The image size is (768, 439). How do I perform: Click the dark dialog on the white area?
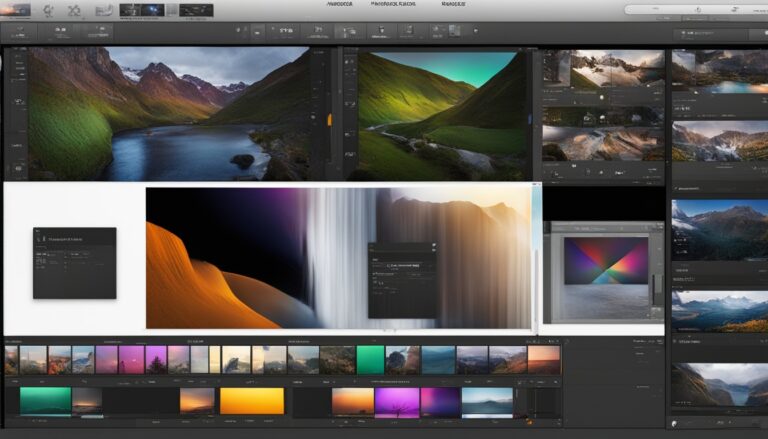pos(75,263)
